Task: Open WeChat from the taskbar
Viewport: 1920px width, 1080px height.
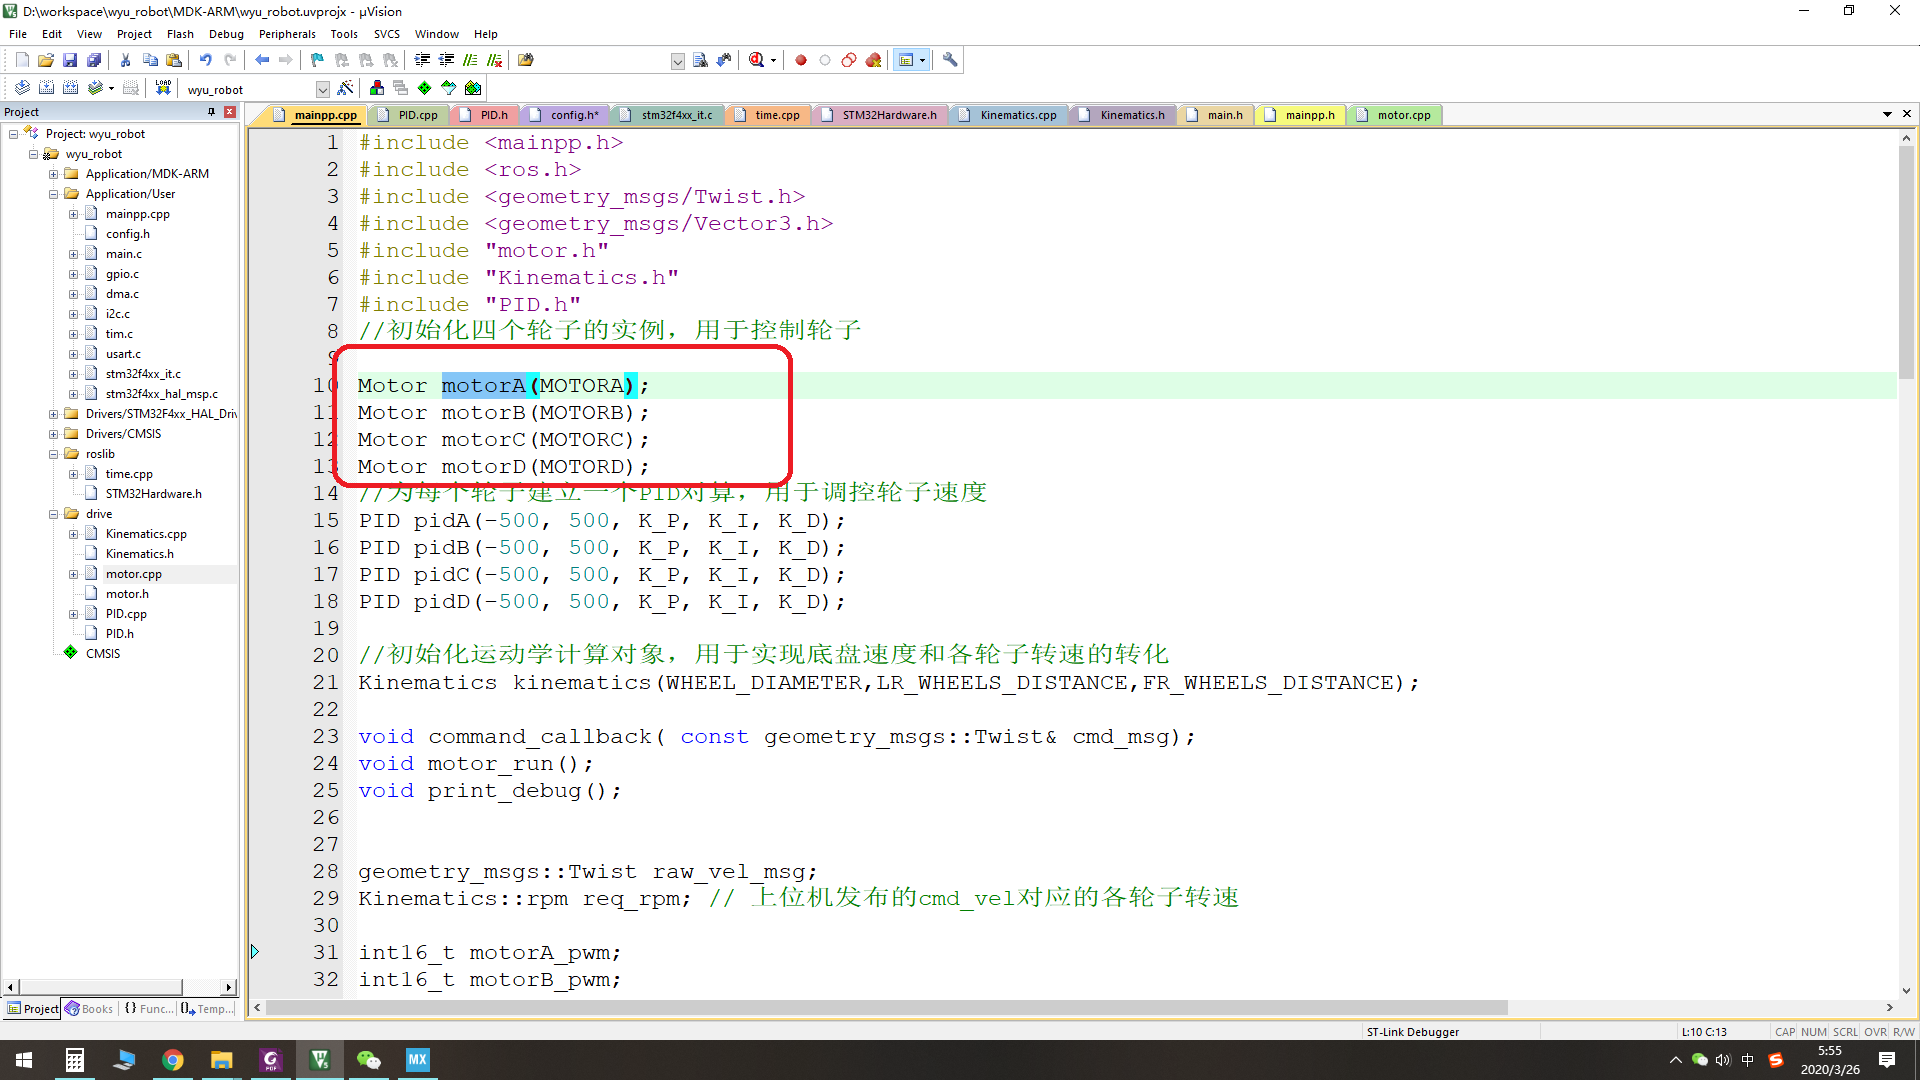Action: [369, 1060]
